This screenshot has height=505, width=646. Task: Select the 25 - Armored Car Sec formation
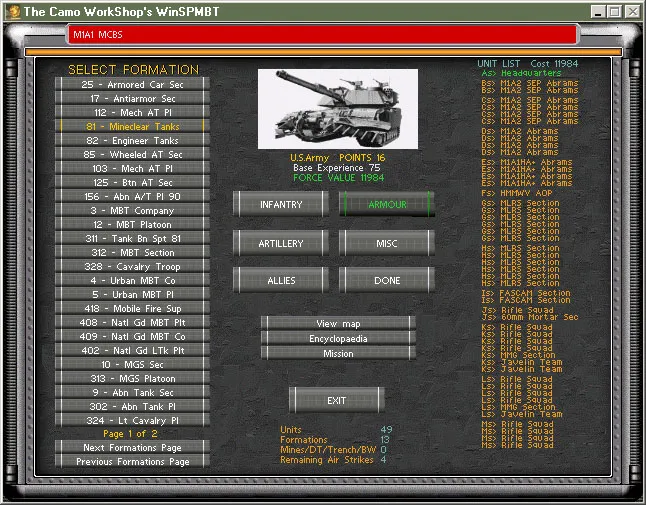[133, 84]
